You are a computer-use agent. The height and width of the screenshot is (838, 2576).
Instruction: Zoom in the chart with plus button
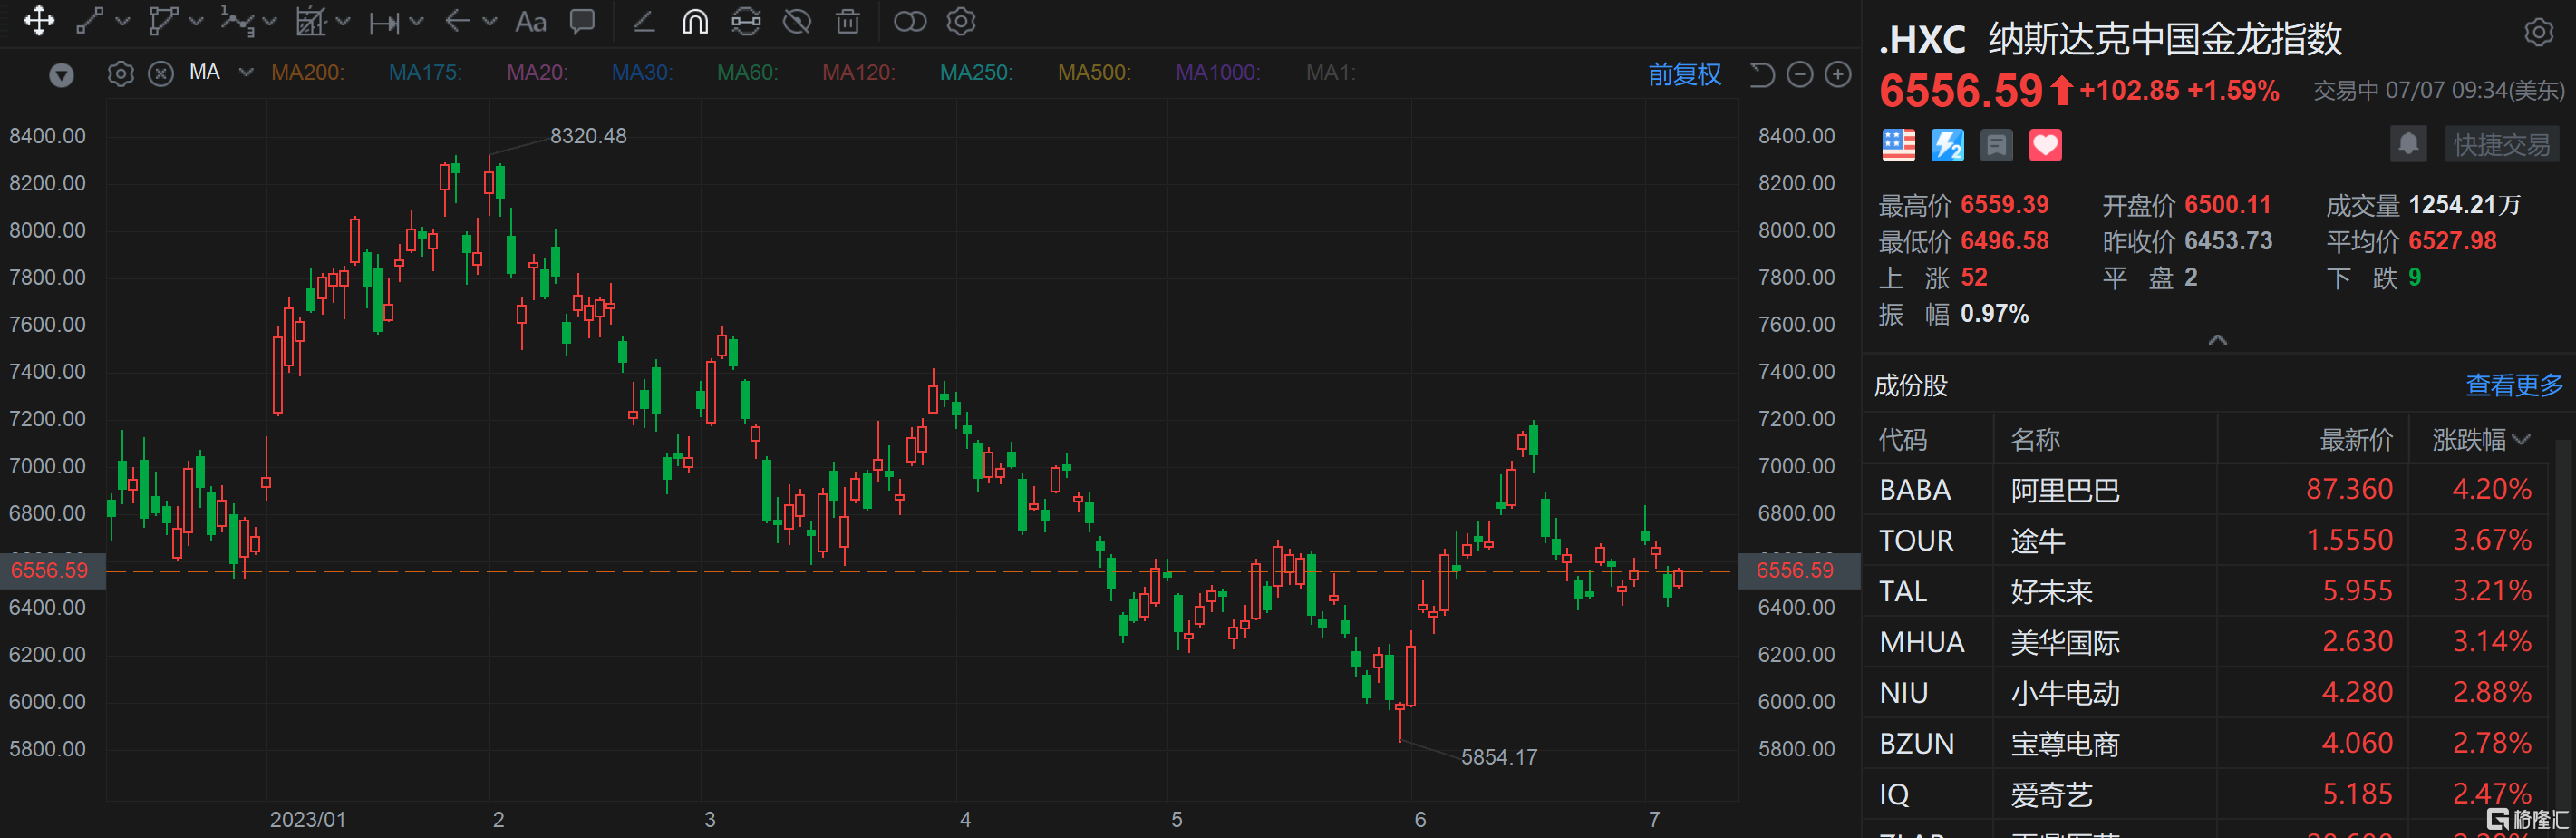[1838, 75]
